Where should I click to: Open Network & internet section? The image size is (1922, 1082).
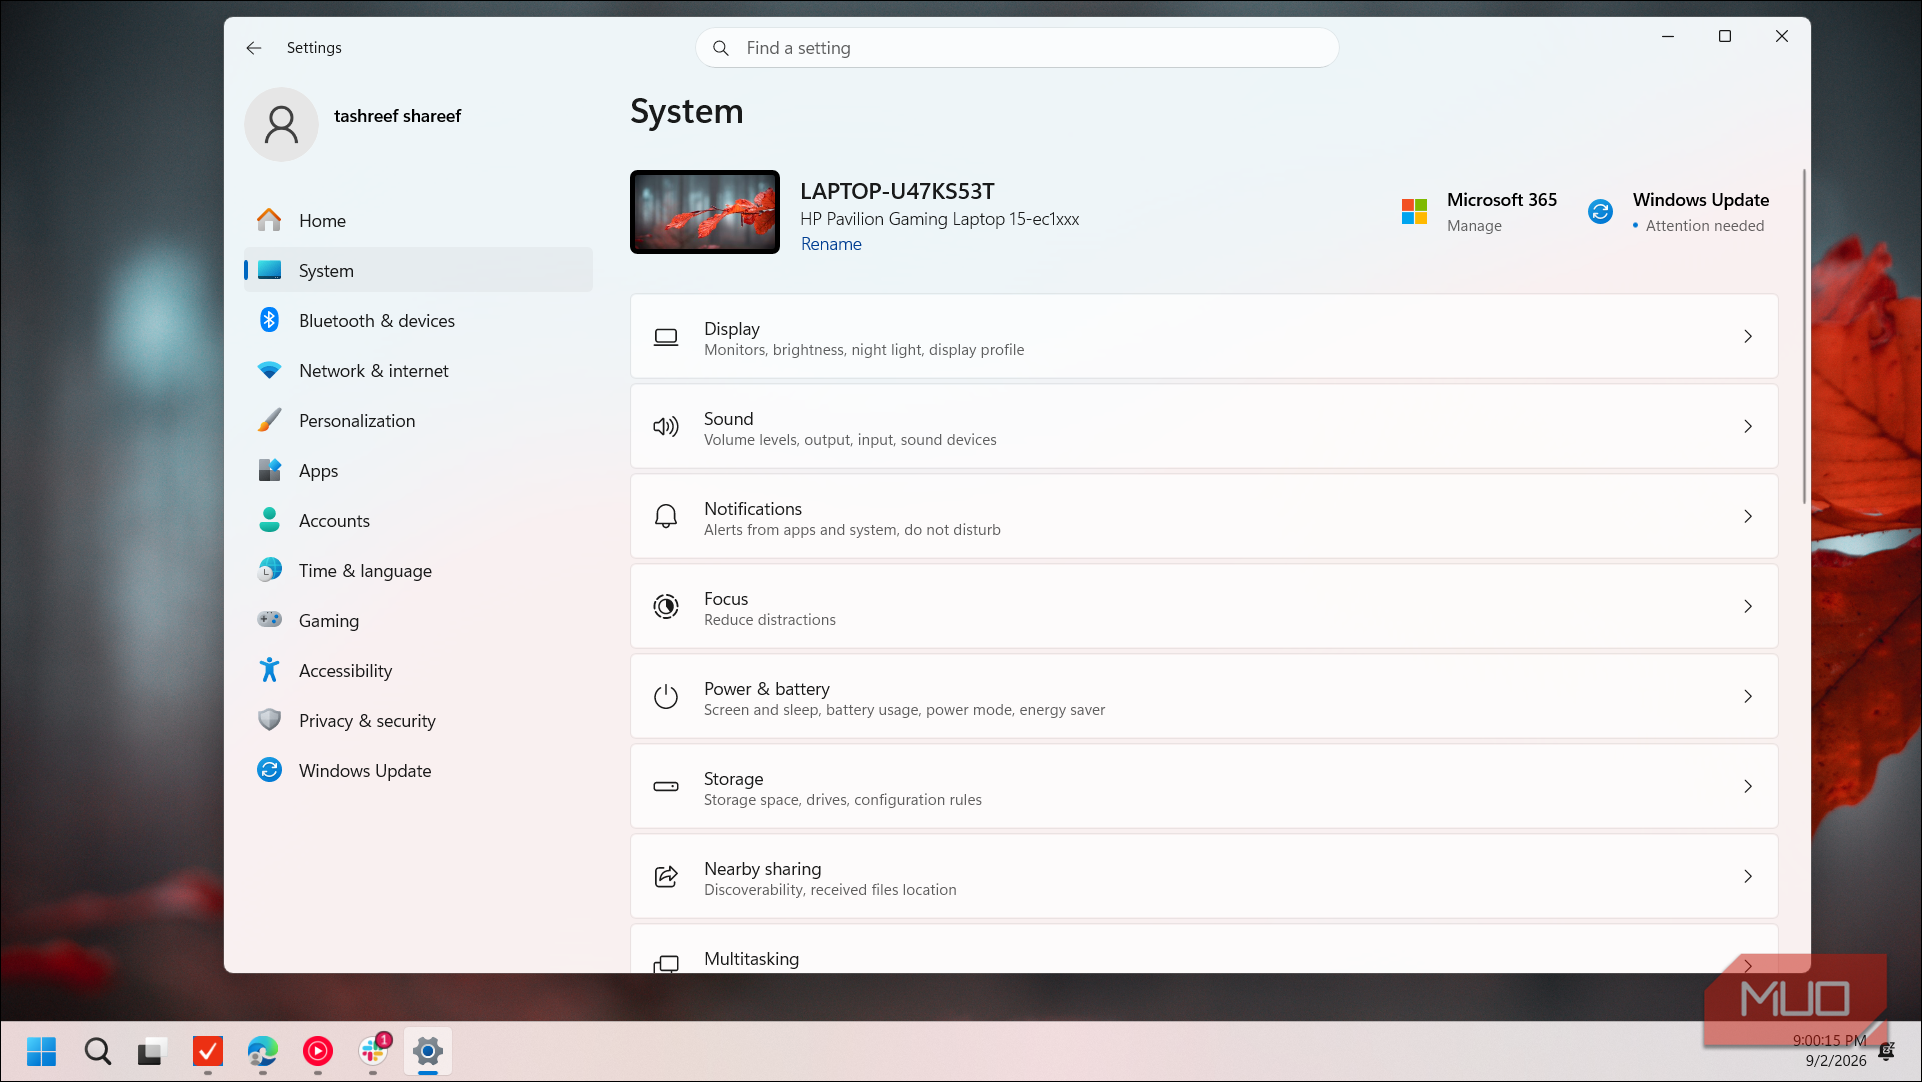pos(418,370)
